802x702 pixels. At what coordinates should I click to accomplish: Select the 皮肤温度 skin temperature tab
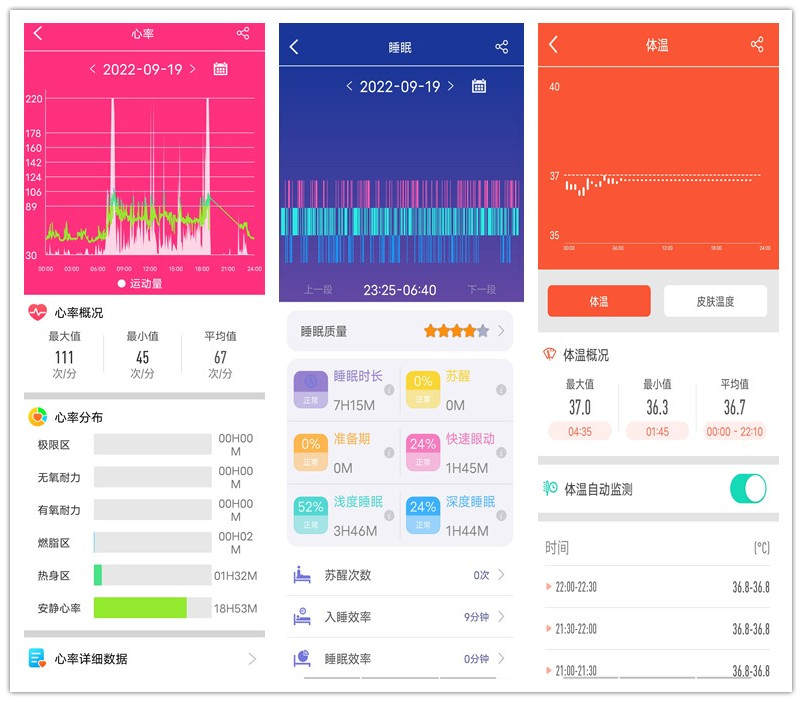[x=718, y=300]
